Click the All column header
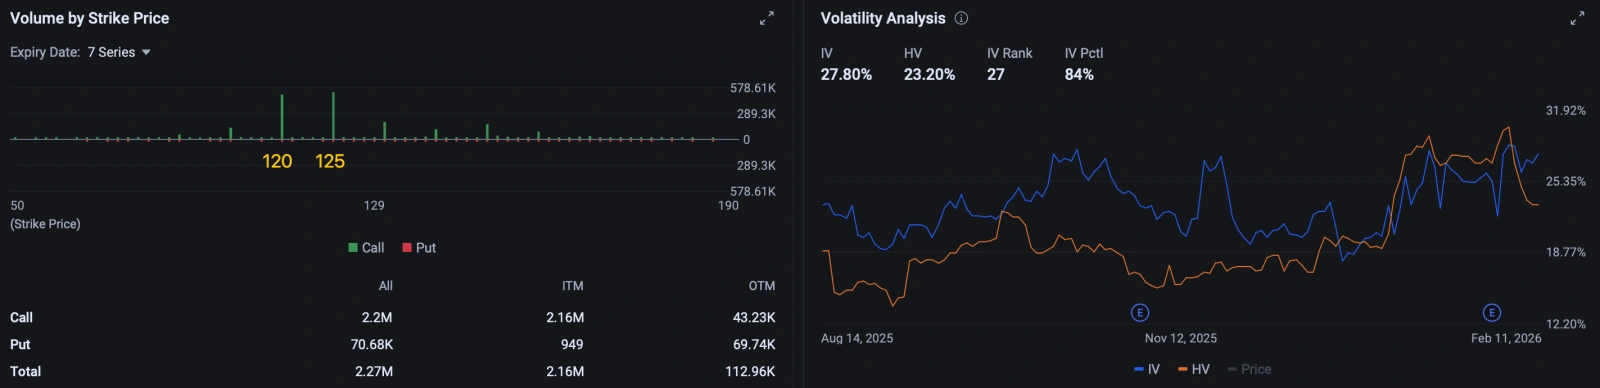Screen dimensions: 1600x388 coord(386,286)
